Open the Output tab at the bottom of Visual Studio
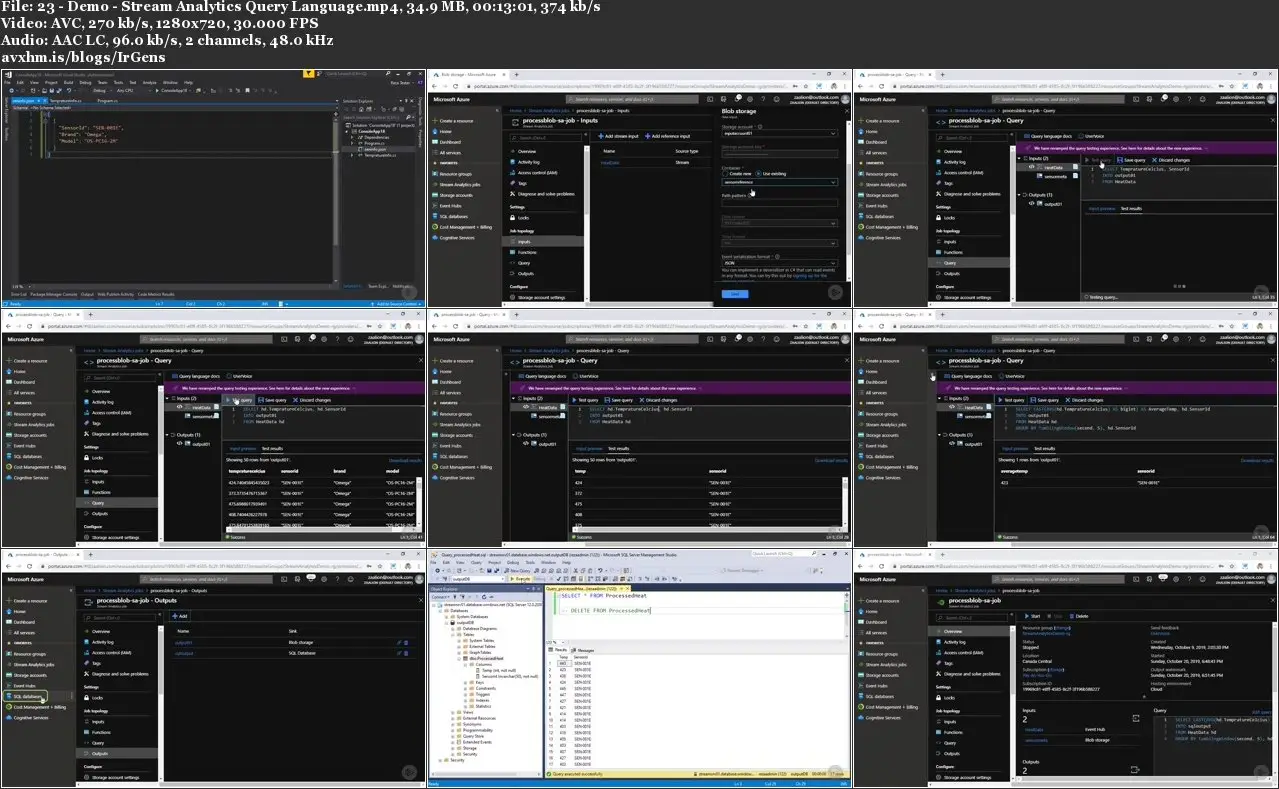The width and height of the screenshot is (1279, 789). point(87,294)
